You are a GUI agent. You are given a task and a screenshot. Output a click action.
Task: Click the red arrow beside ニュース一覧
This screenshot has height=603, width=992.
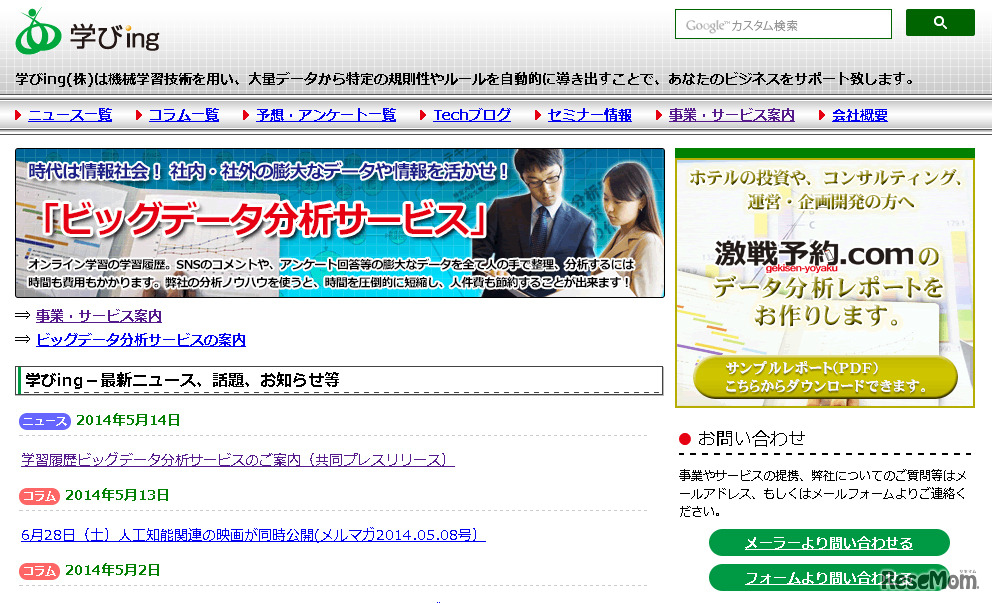tap(16, 114)
